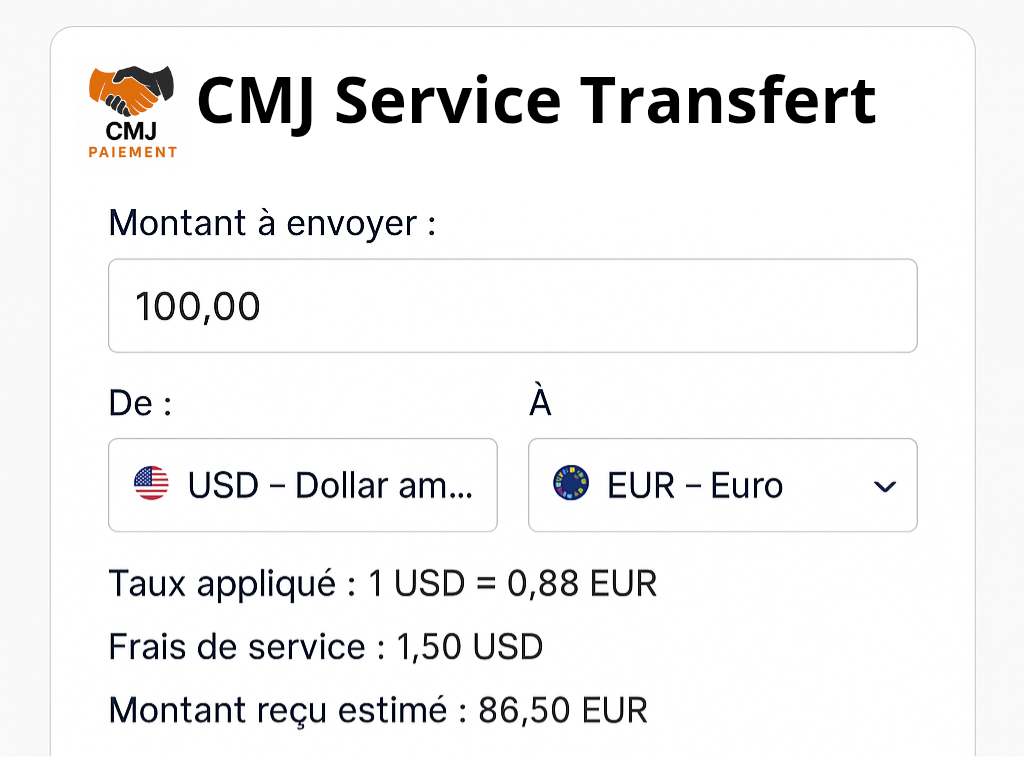Click the "À" label above the Euro selector
Viewport: 1024px width, 757px height.
click(x=540, y=404)
